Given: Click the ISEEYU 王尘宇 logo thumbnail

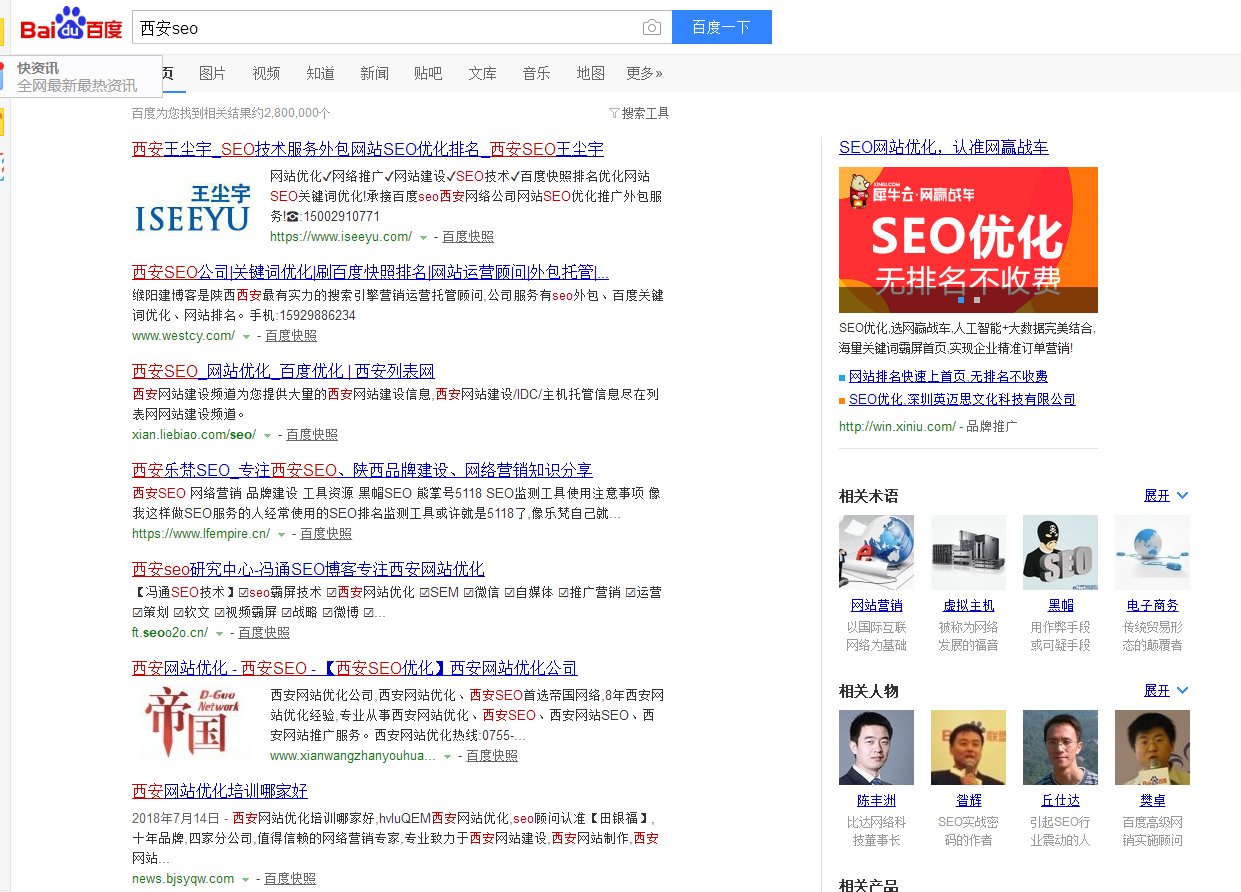Looking at the screenshot, I should (191, 205).
